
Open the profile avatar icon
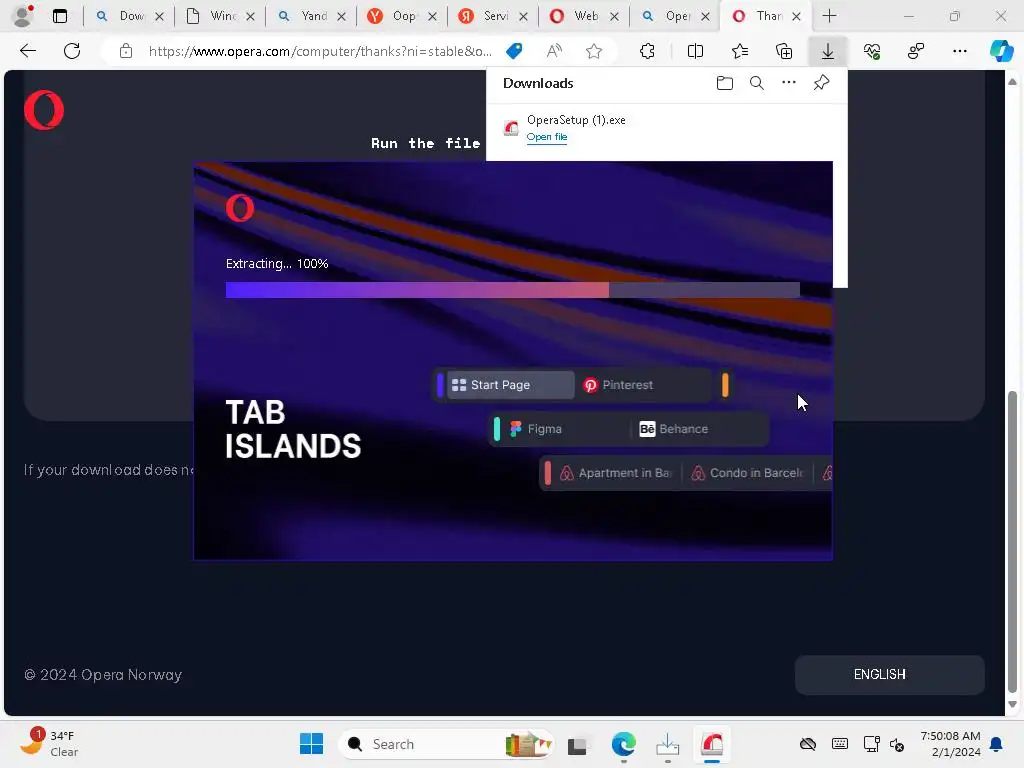(x=23, y=16)
